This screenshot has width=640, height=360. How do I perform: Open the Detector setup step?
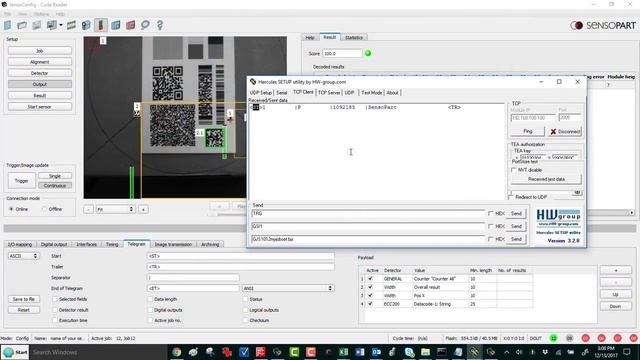point(40,73)
